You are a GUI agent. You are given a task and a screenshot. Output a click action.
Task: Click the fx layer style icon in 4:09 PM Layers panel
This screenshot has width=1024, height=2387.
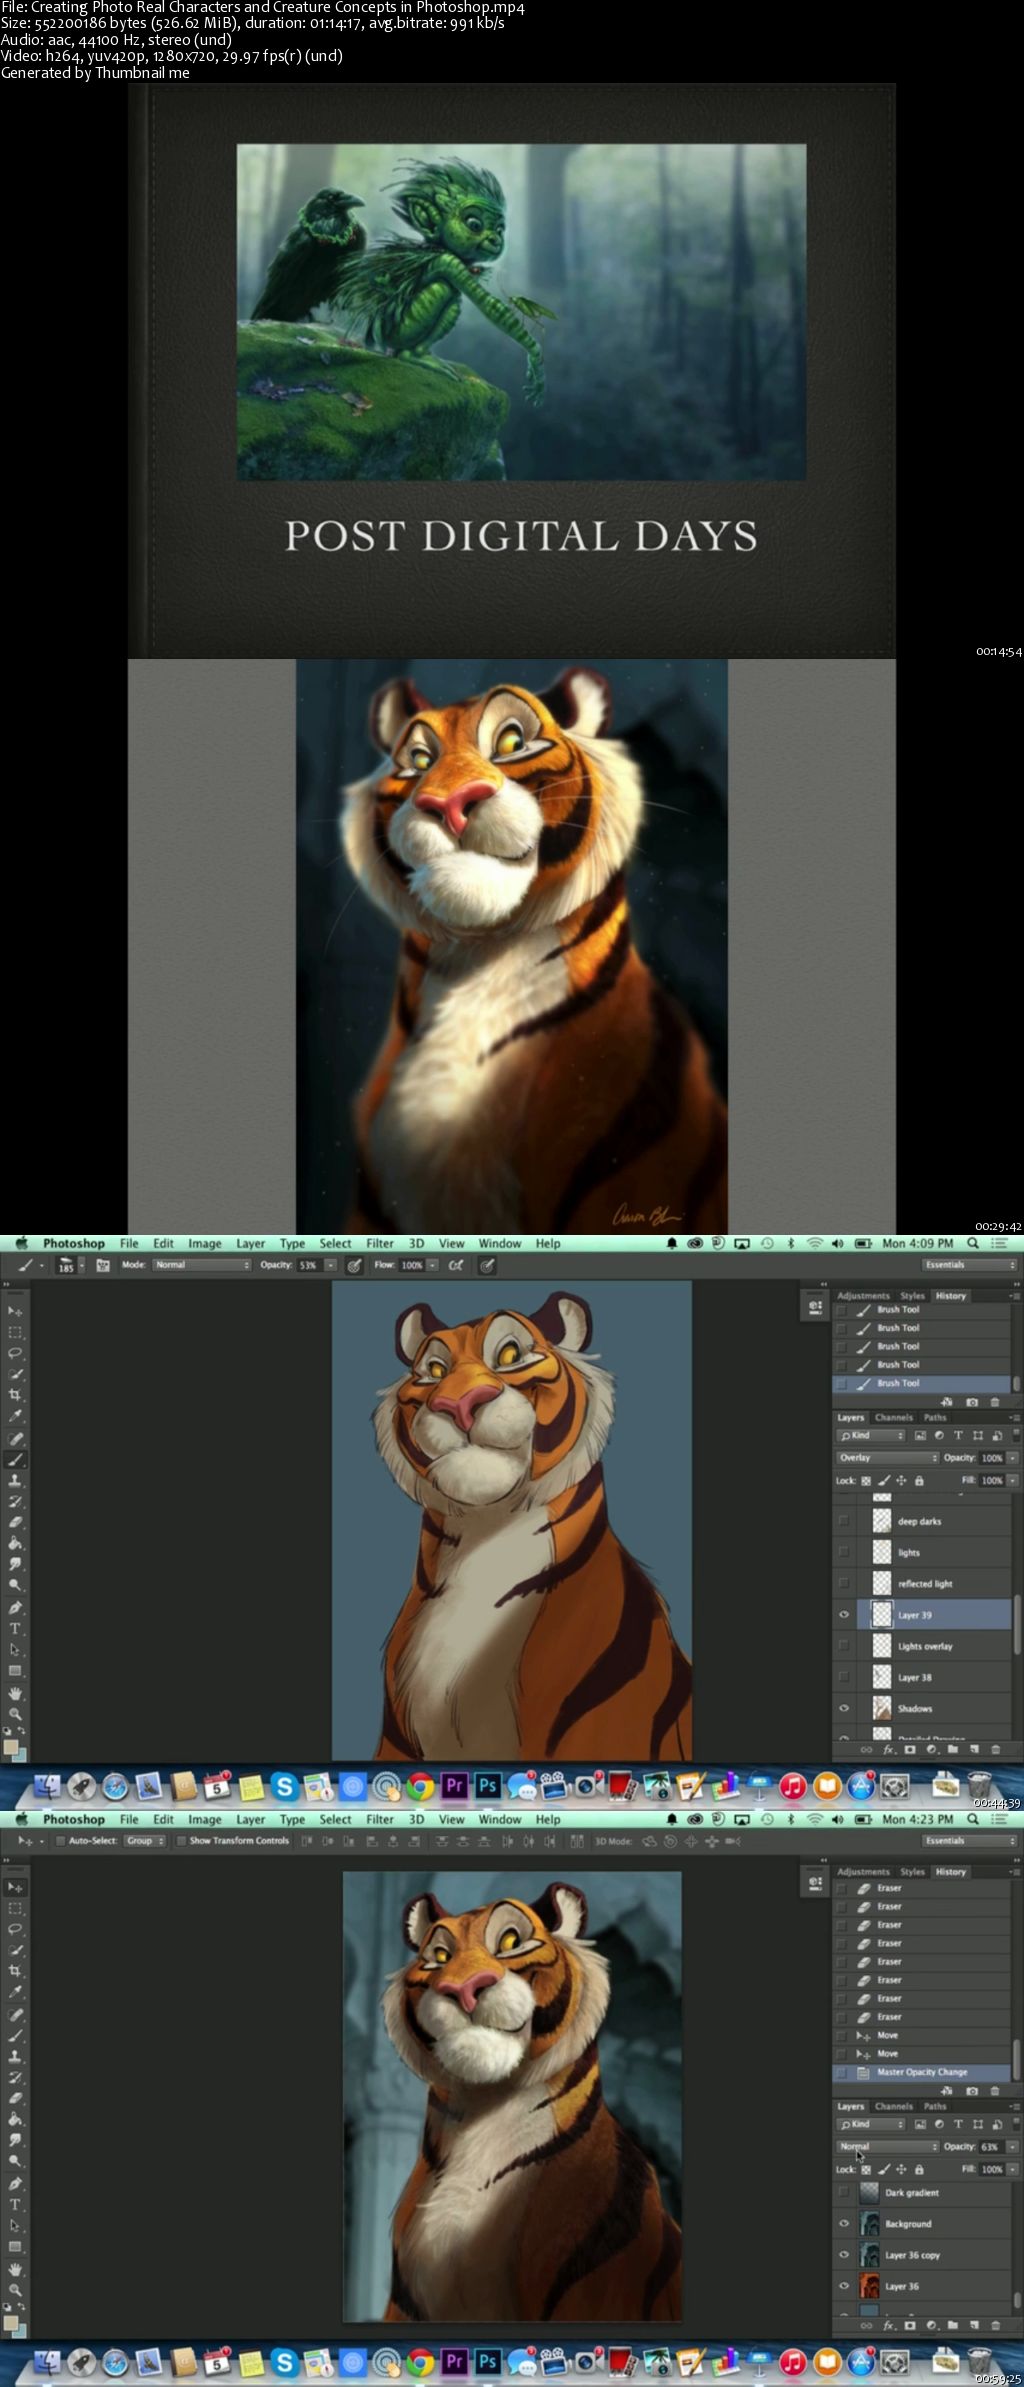pyautogui.click(x=889, y=1750)
